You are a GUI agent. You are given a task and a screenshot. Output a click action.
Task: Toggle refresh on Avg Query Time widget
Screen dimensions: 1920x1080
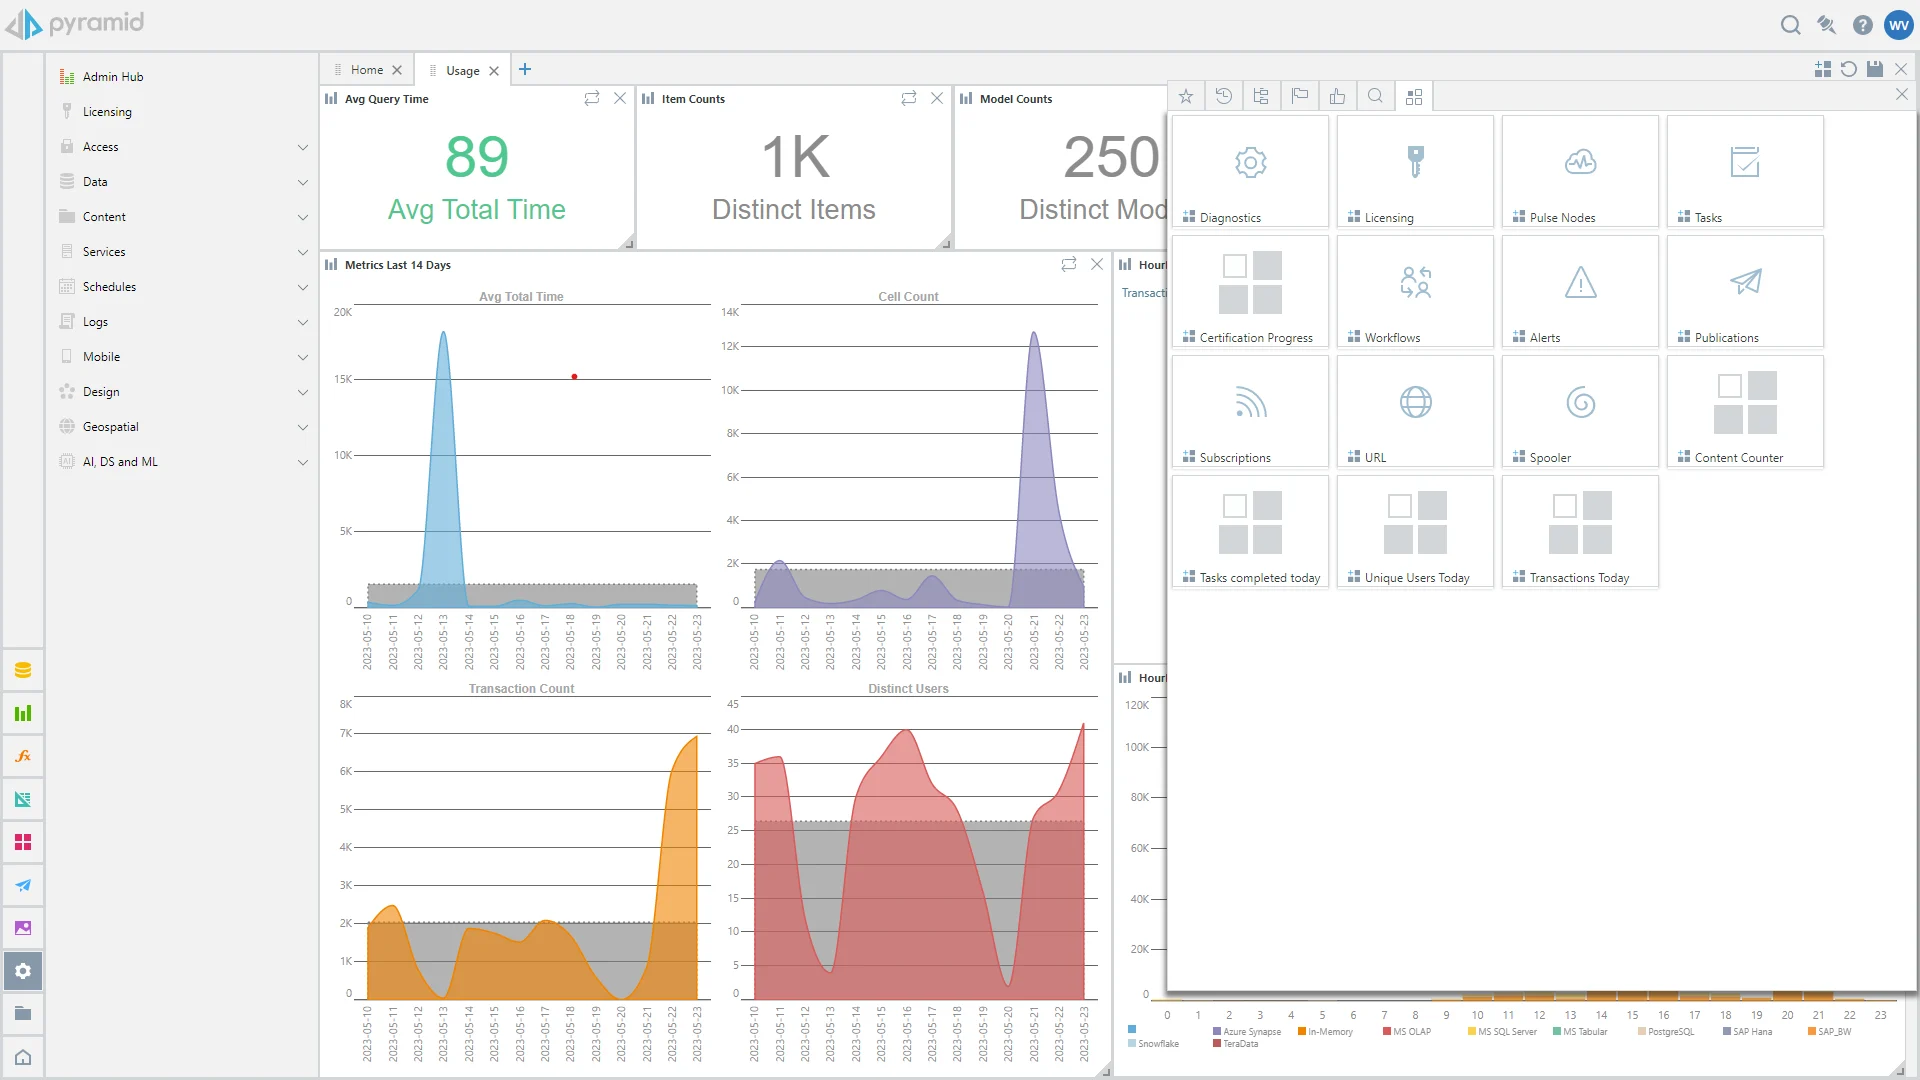pyautogui.click(x=592, y=98)
